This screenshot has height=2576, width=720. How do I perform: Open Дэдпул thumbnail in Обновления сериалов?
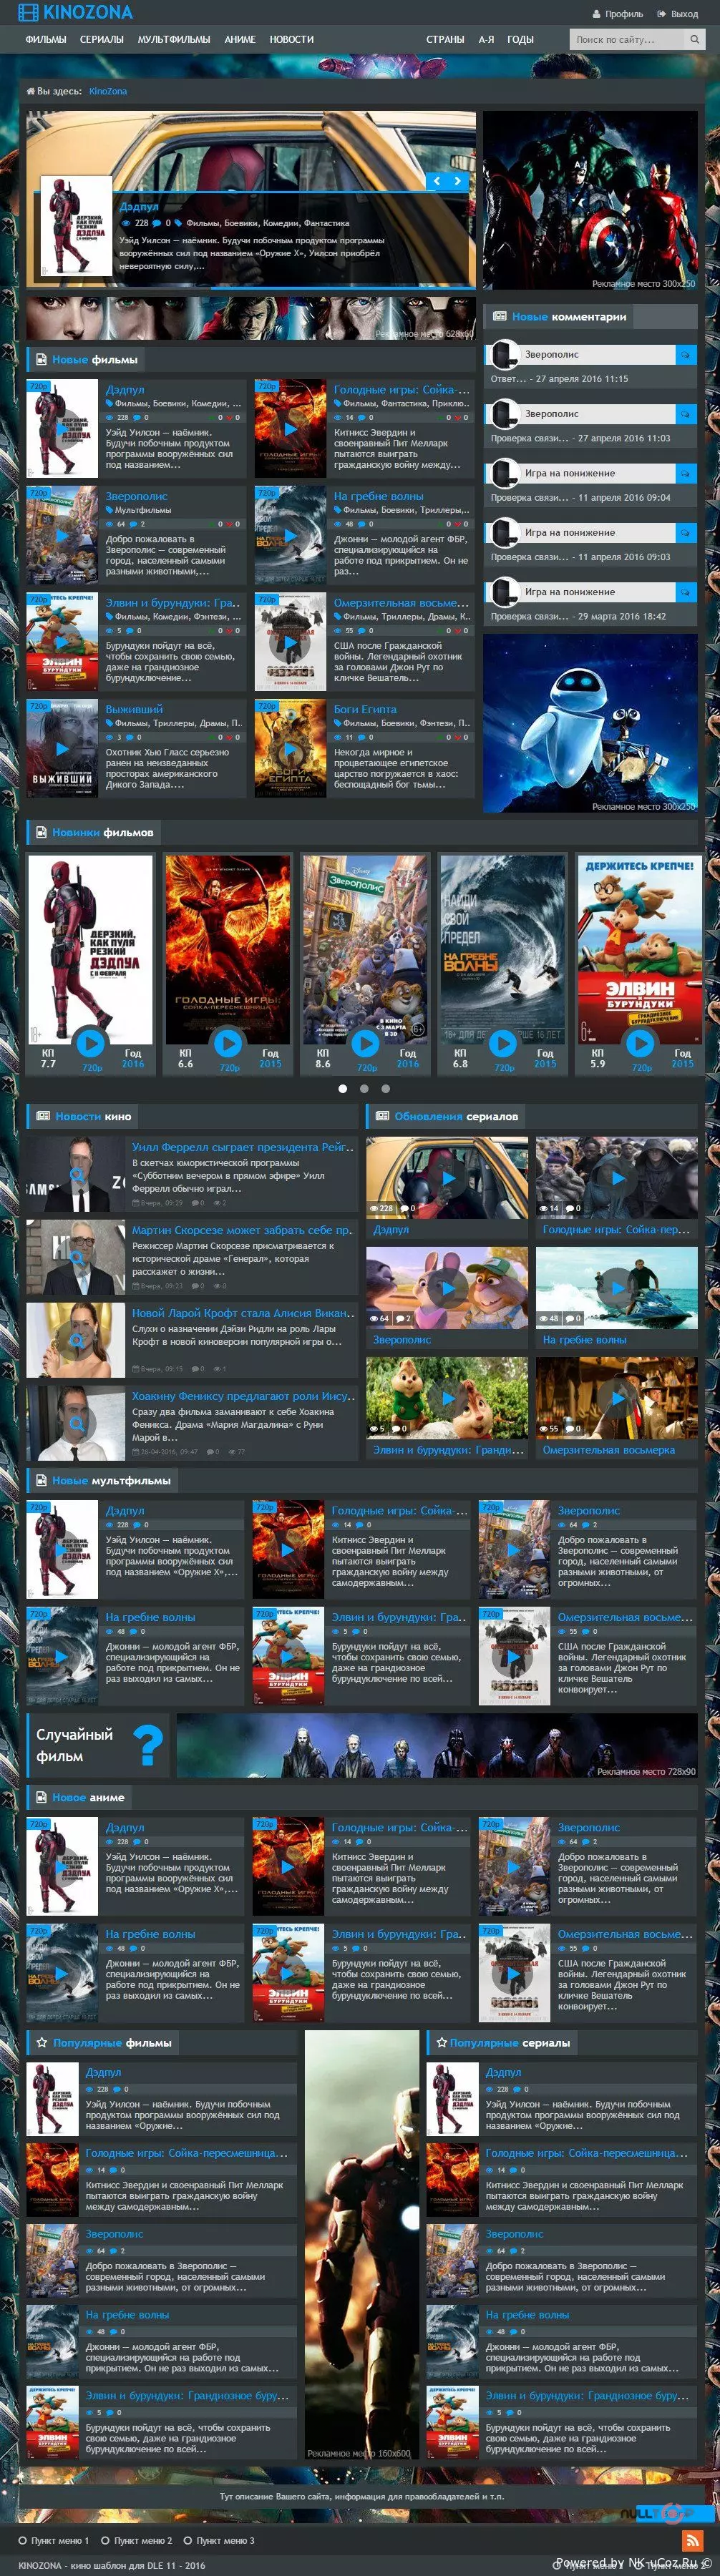(x=447, y=1178)
